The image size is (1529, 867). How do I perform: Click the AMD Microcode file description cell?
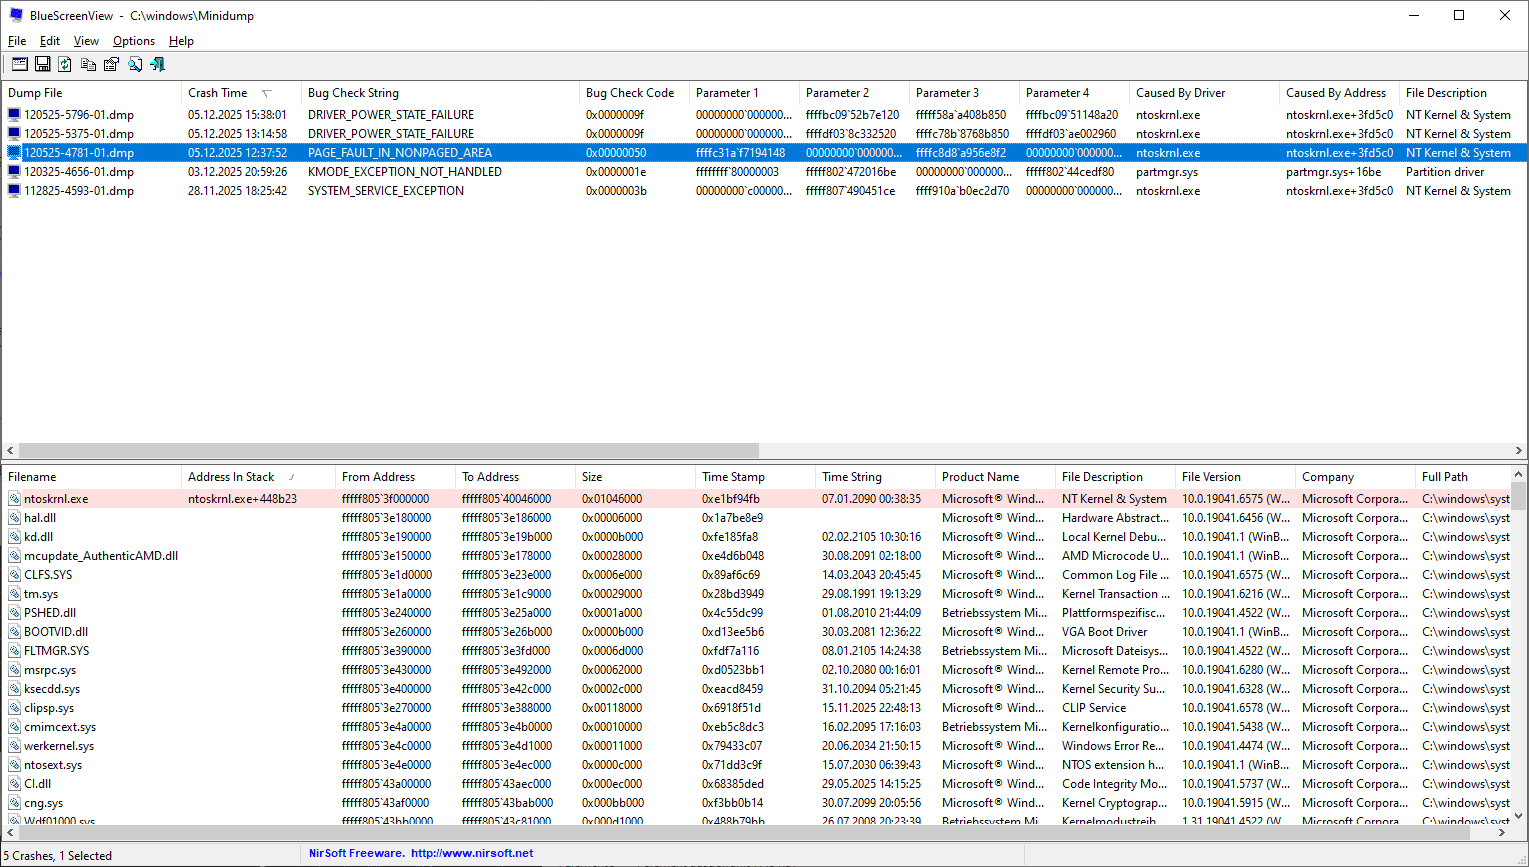click(x=1114, y=556)
